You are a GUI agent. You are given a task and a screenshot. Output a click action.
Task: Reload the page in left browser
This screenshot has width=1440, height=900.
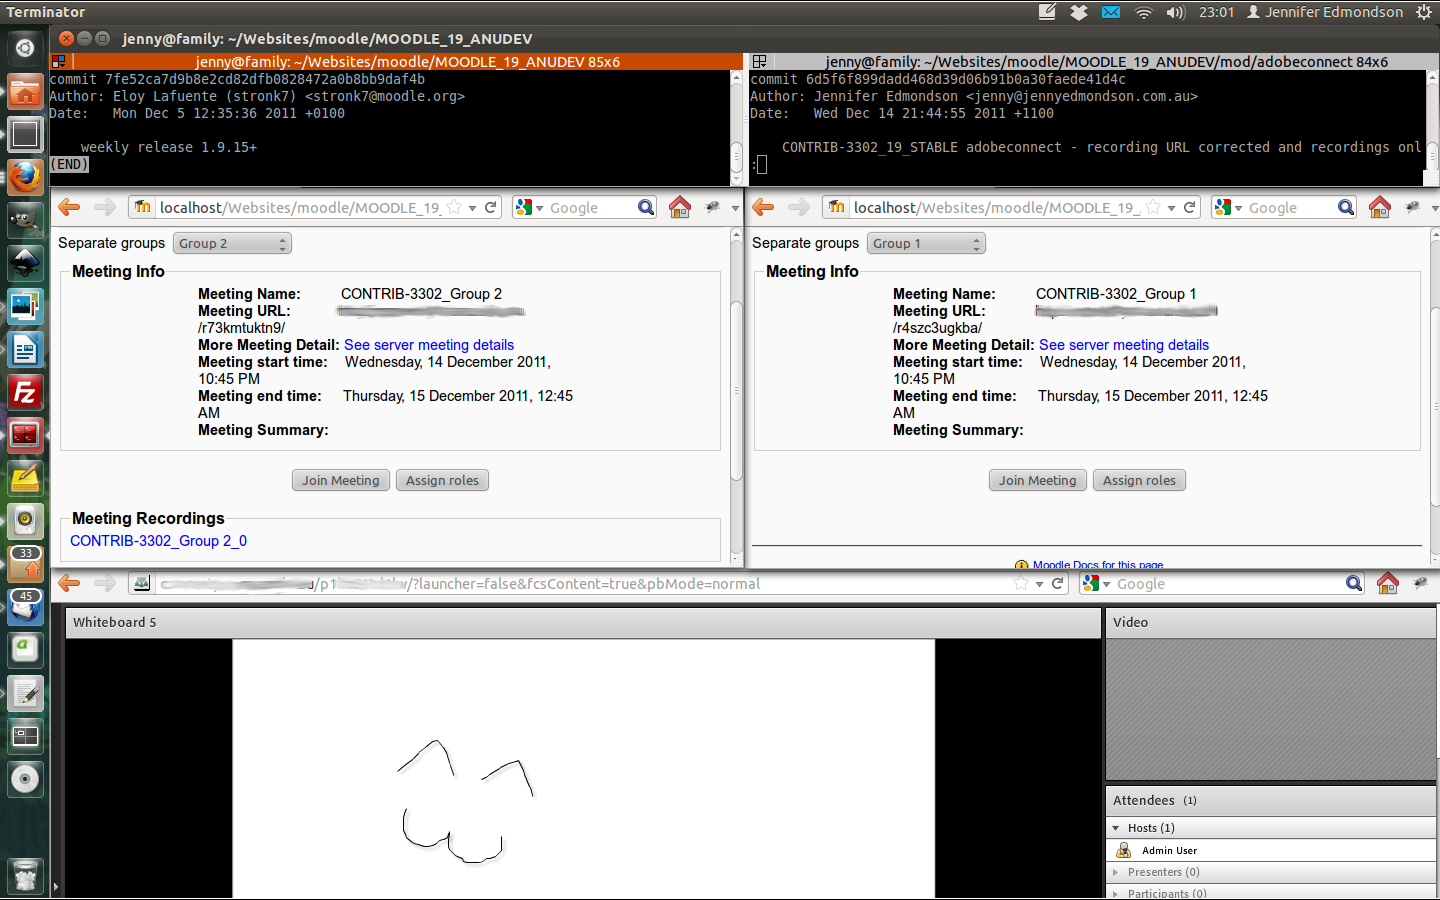[x=491, y=207]
